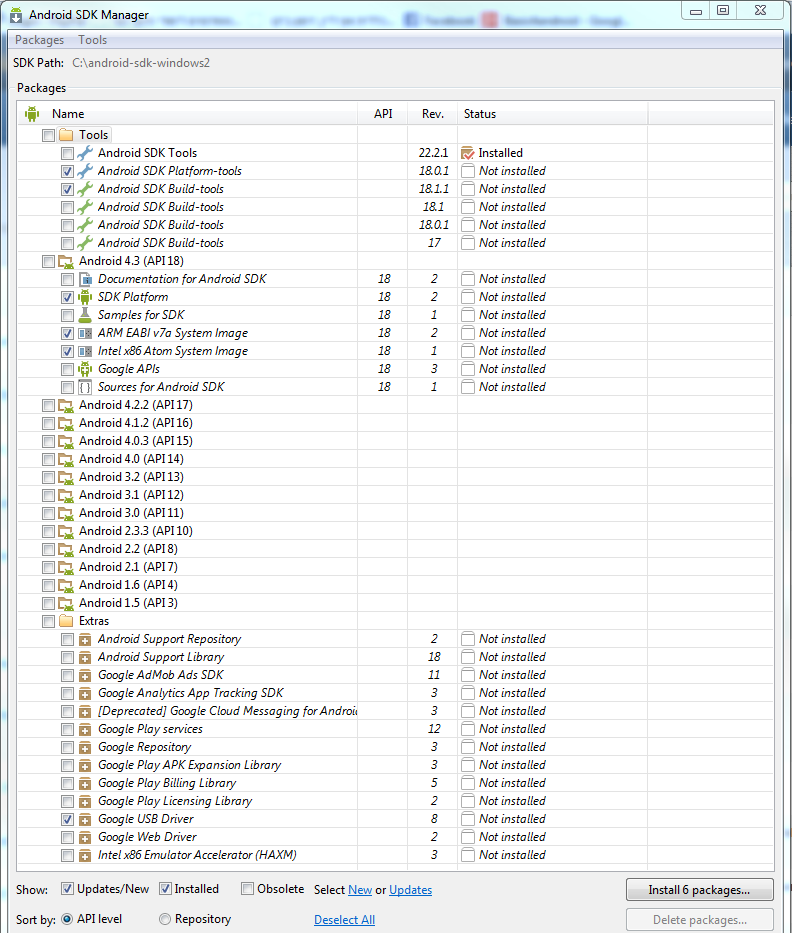This screenshot has width=792, height=933.
Task: Click the Android SDK Platform-tools wrench icon
Action: coord(85,171)
